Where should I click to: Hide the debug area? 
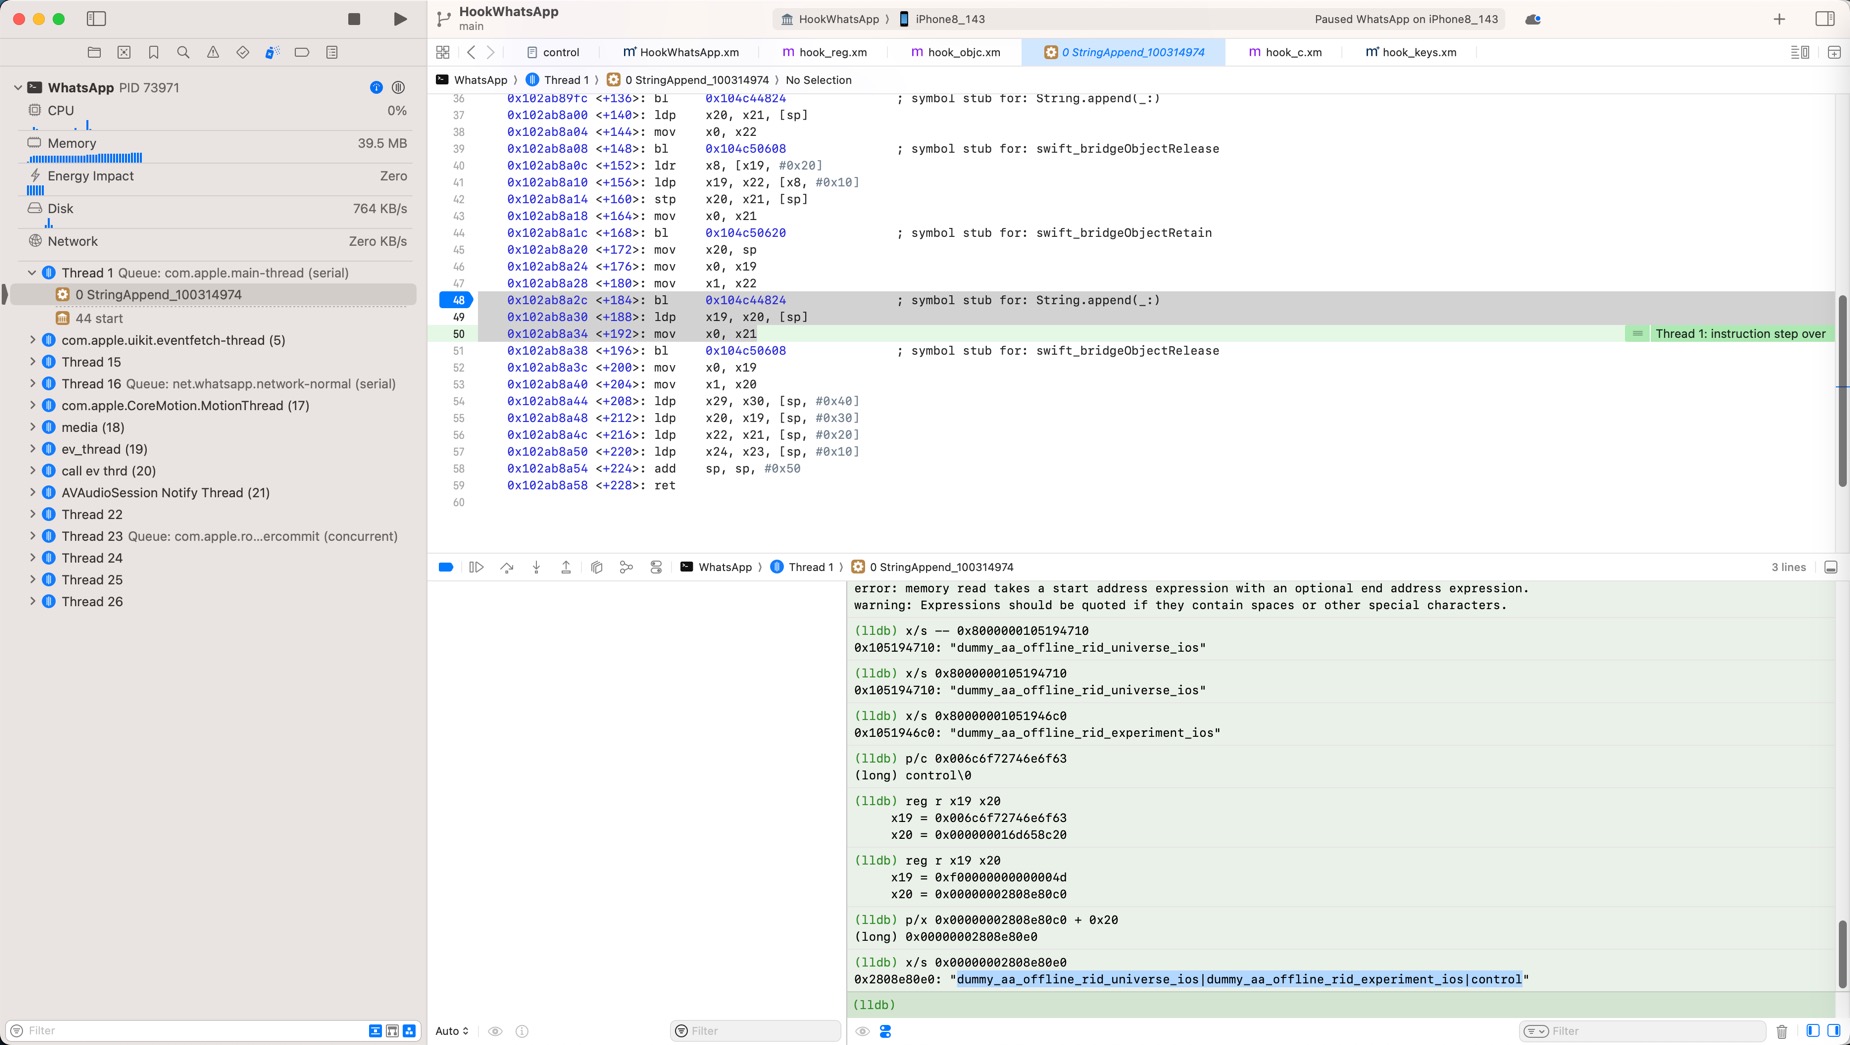tap(1831, 567)
